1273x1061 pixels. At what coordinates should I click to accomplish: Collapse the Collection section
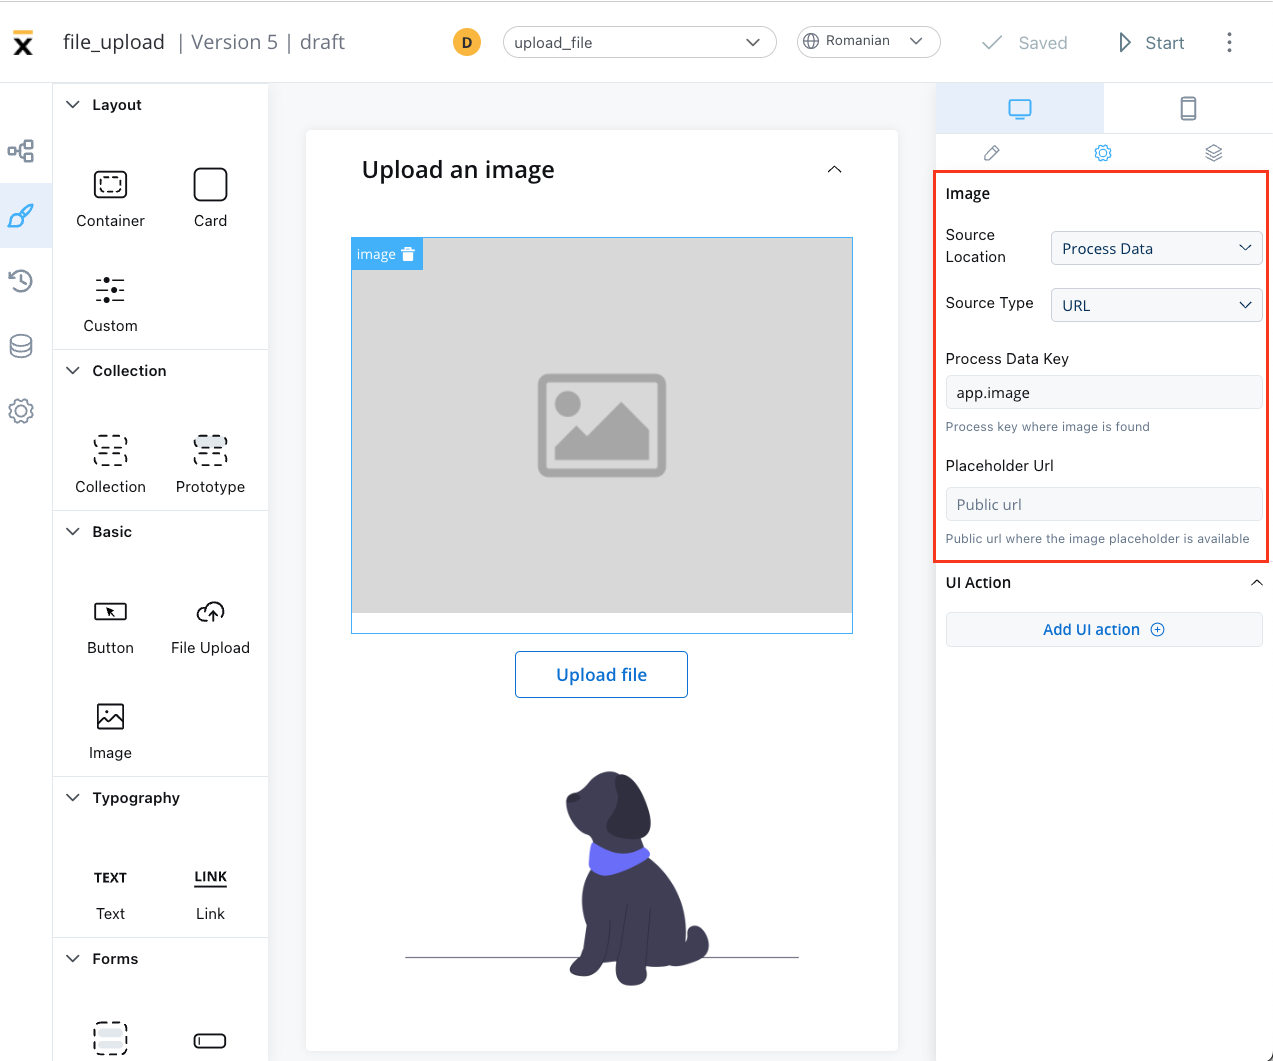[x=73, y=370]
